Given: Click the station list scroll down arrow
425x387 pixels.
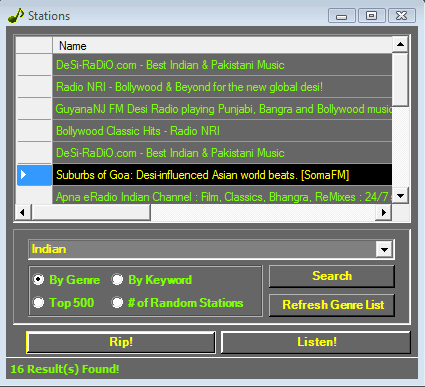Looking at the screenshot, I should [400, 196].
